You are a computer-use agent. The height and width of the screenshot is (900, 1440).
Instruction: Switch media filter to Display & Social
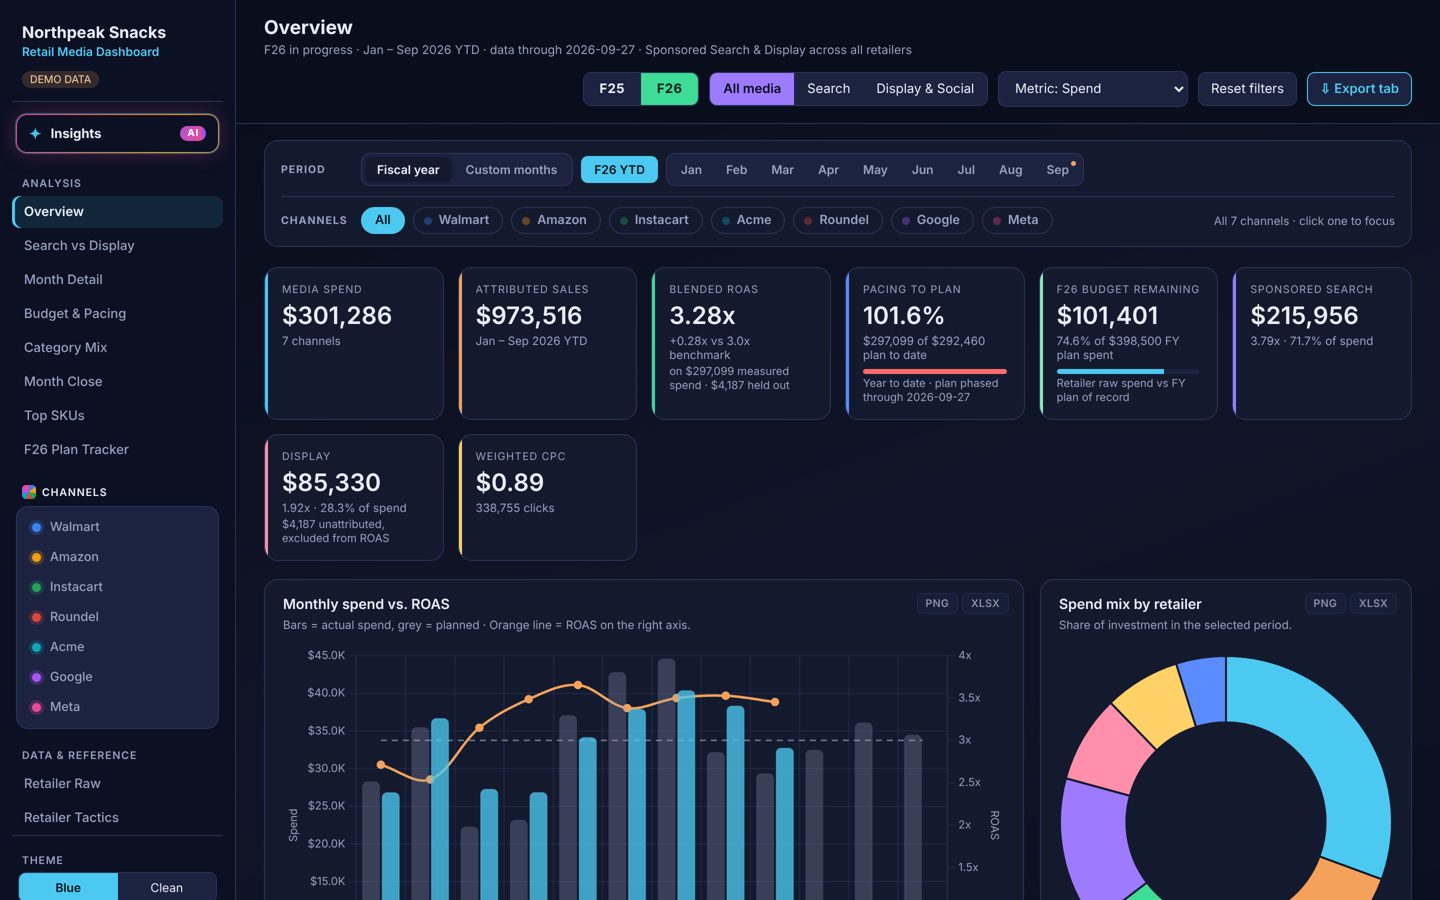pyautogui.click(x=925, y=89)
